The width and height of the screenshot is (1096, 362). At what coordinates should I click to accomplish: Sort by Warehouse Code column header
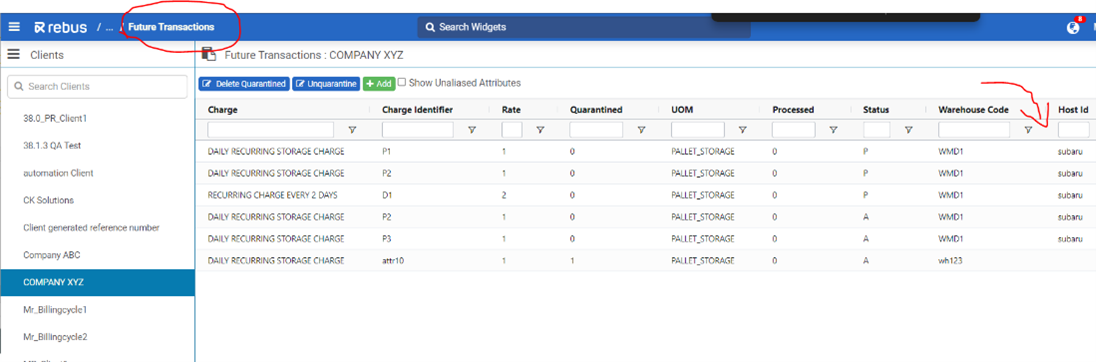tap(974, 110)
